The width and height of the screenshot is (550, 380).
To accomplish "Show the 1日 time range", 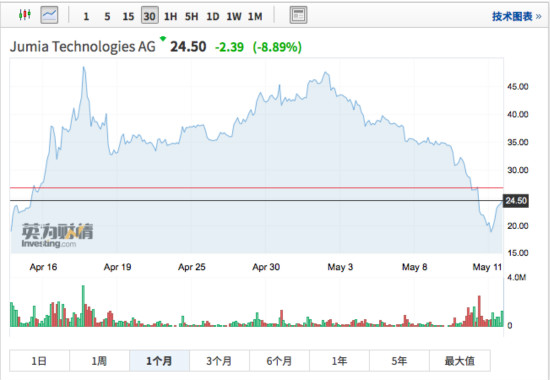I will pyautogui.click(x=39, y=361).
